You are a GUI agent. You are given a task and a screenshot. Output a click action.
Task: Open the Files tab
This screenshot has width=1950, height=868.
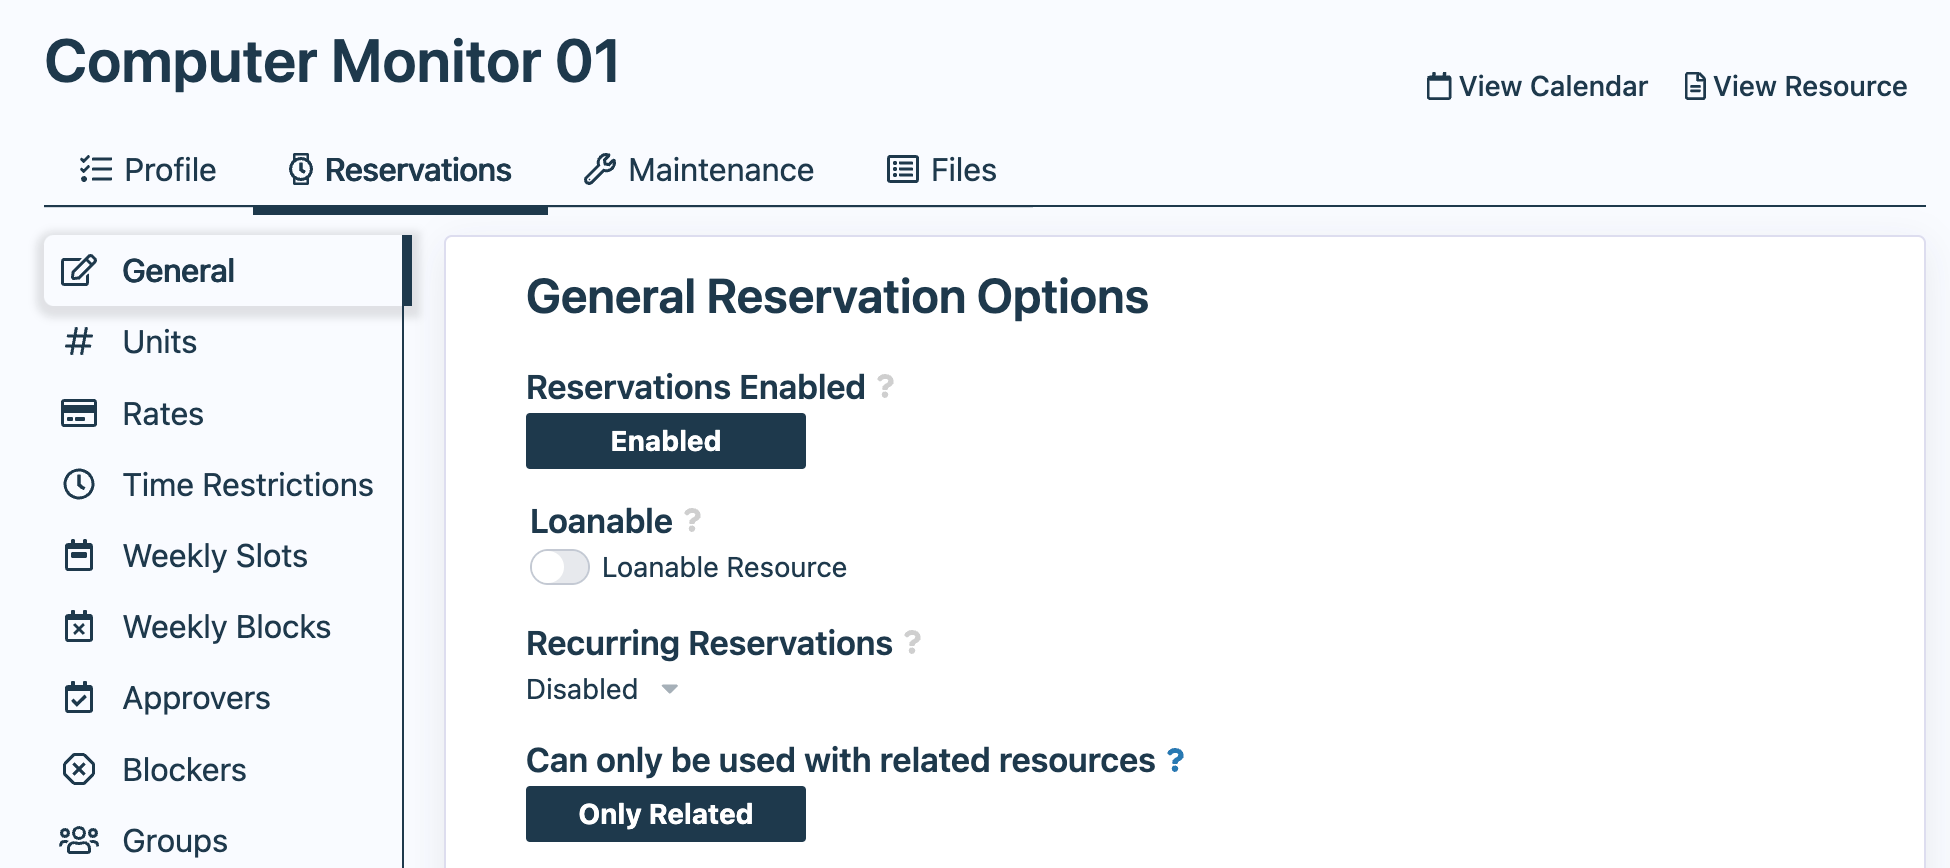[x=942, y=170]
